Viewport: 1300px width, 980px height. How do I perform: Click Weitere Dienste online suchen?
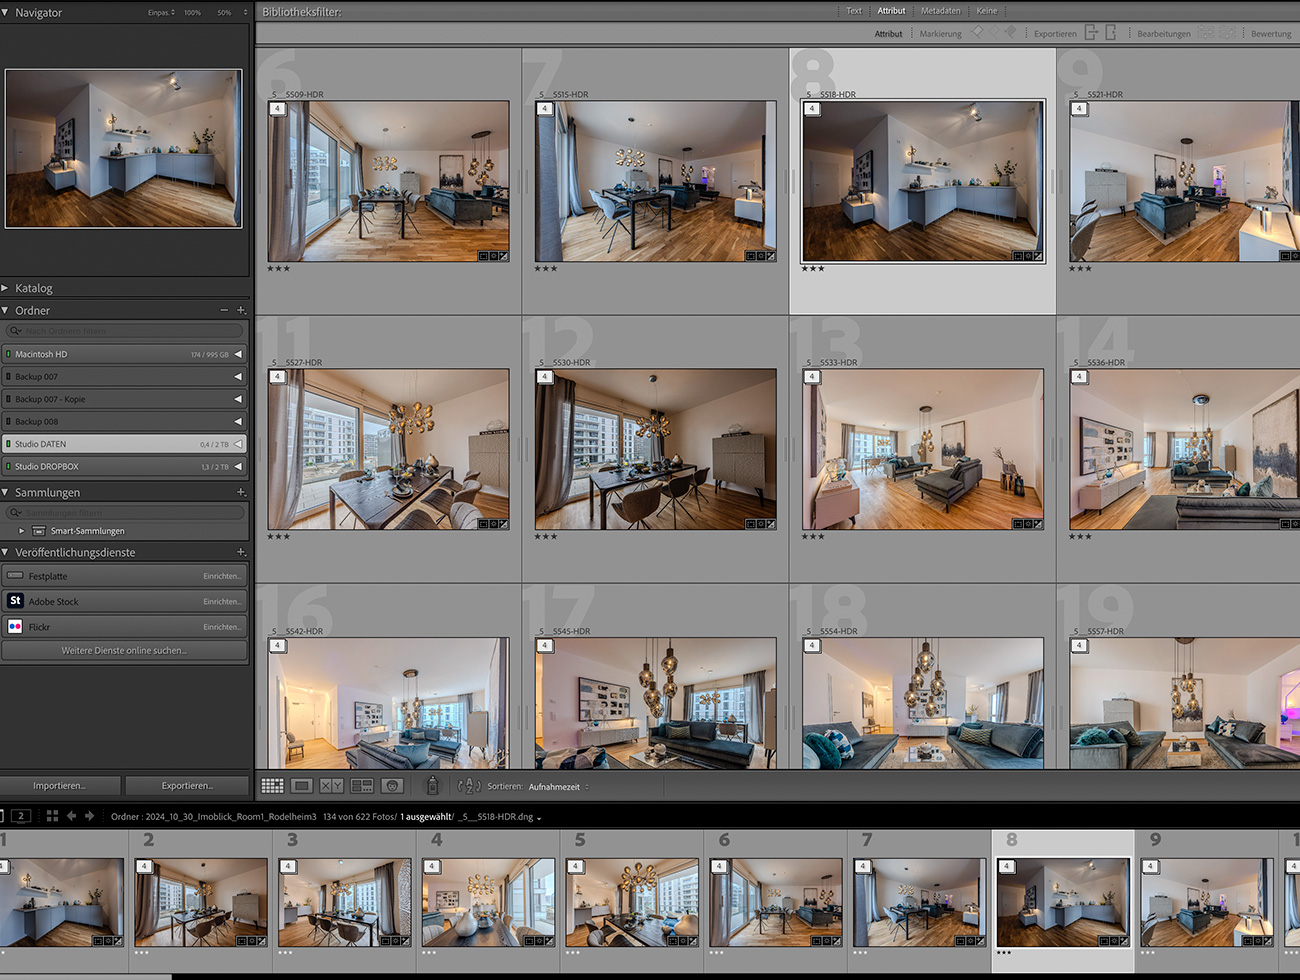(124, 651)
